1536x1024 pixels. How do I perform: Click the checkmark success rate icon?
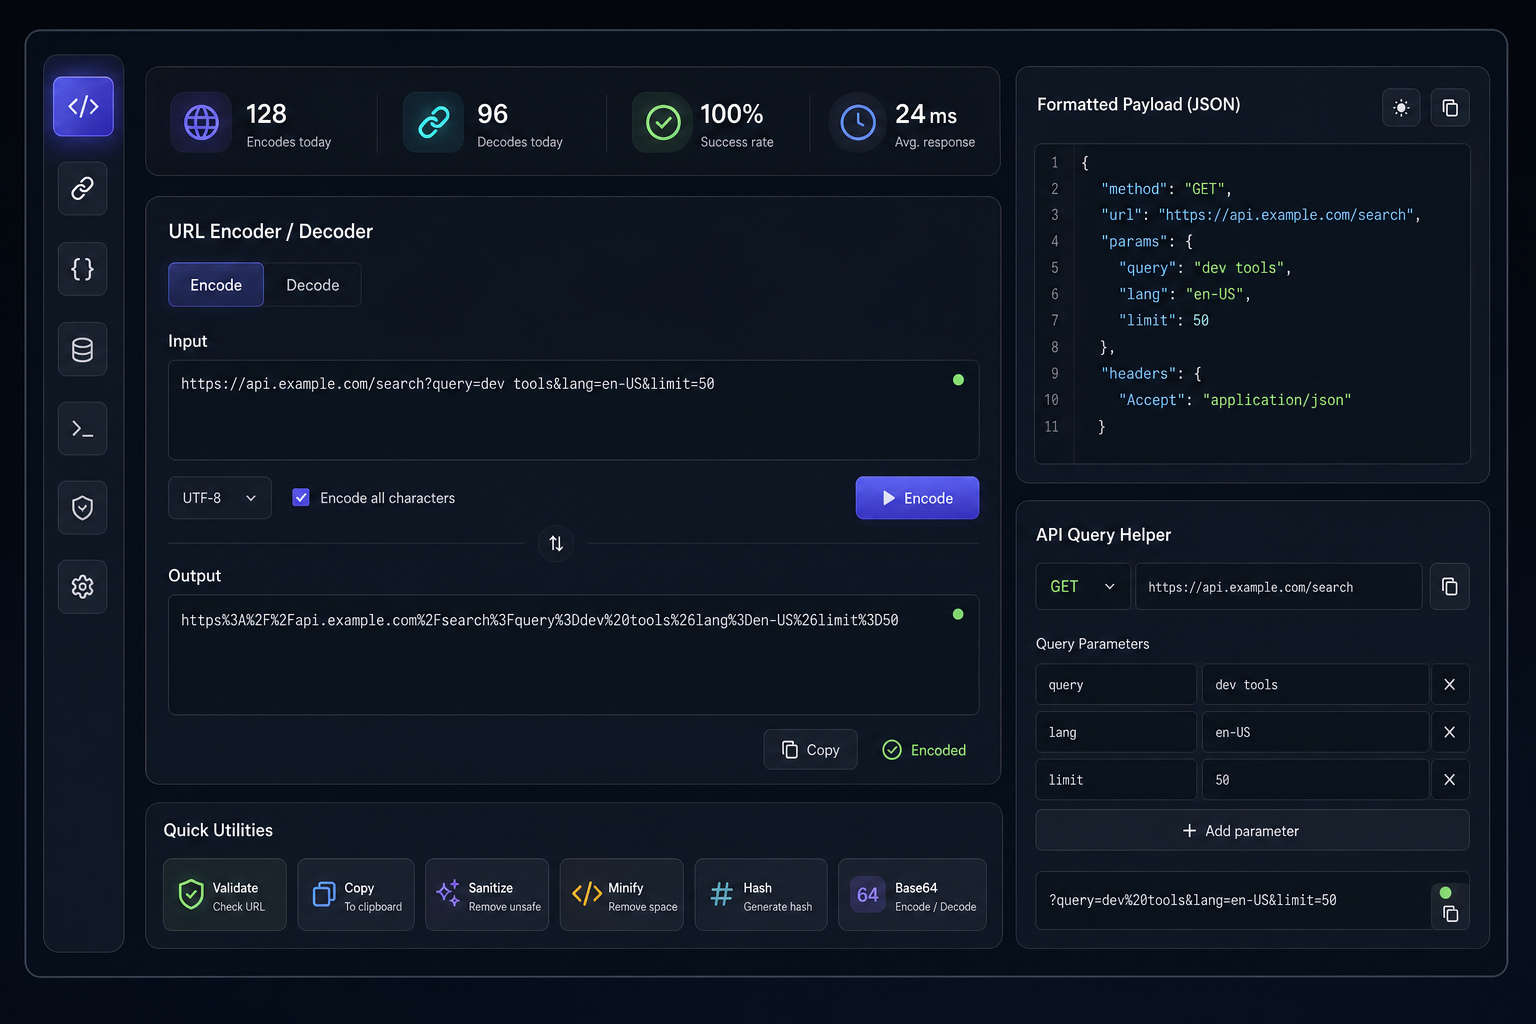[663, 123]
